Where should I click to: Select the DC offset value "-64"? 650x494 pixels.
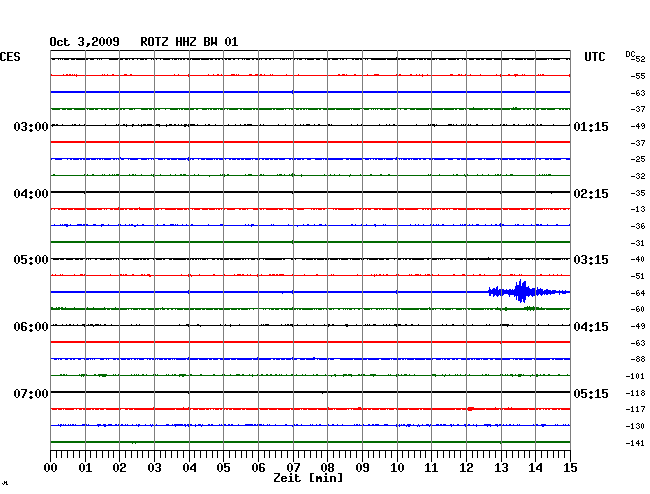point(638,293)
